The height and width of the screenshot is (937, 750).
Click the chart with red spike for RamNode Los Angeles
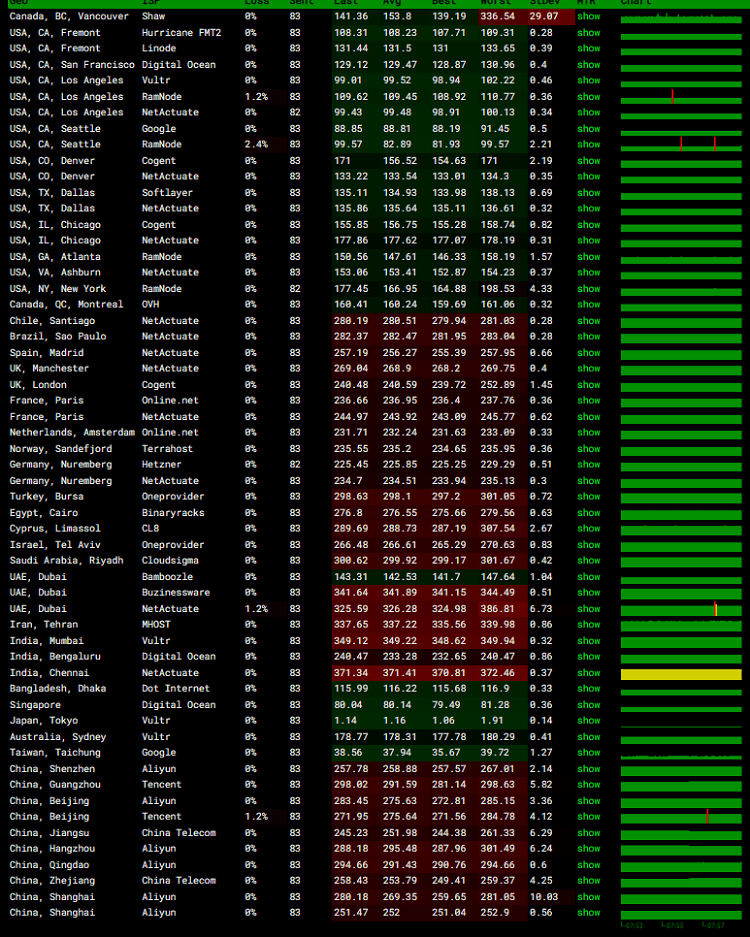(681, 97)
